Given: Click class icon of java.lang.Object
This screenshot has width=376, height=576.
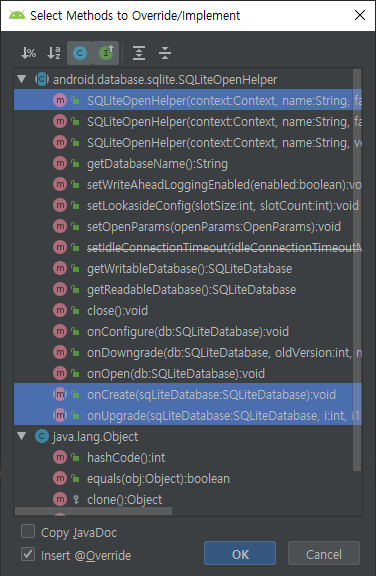Looking at the screenshot, I should [41, 436].
